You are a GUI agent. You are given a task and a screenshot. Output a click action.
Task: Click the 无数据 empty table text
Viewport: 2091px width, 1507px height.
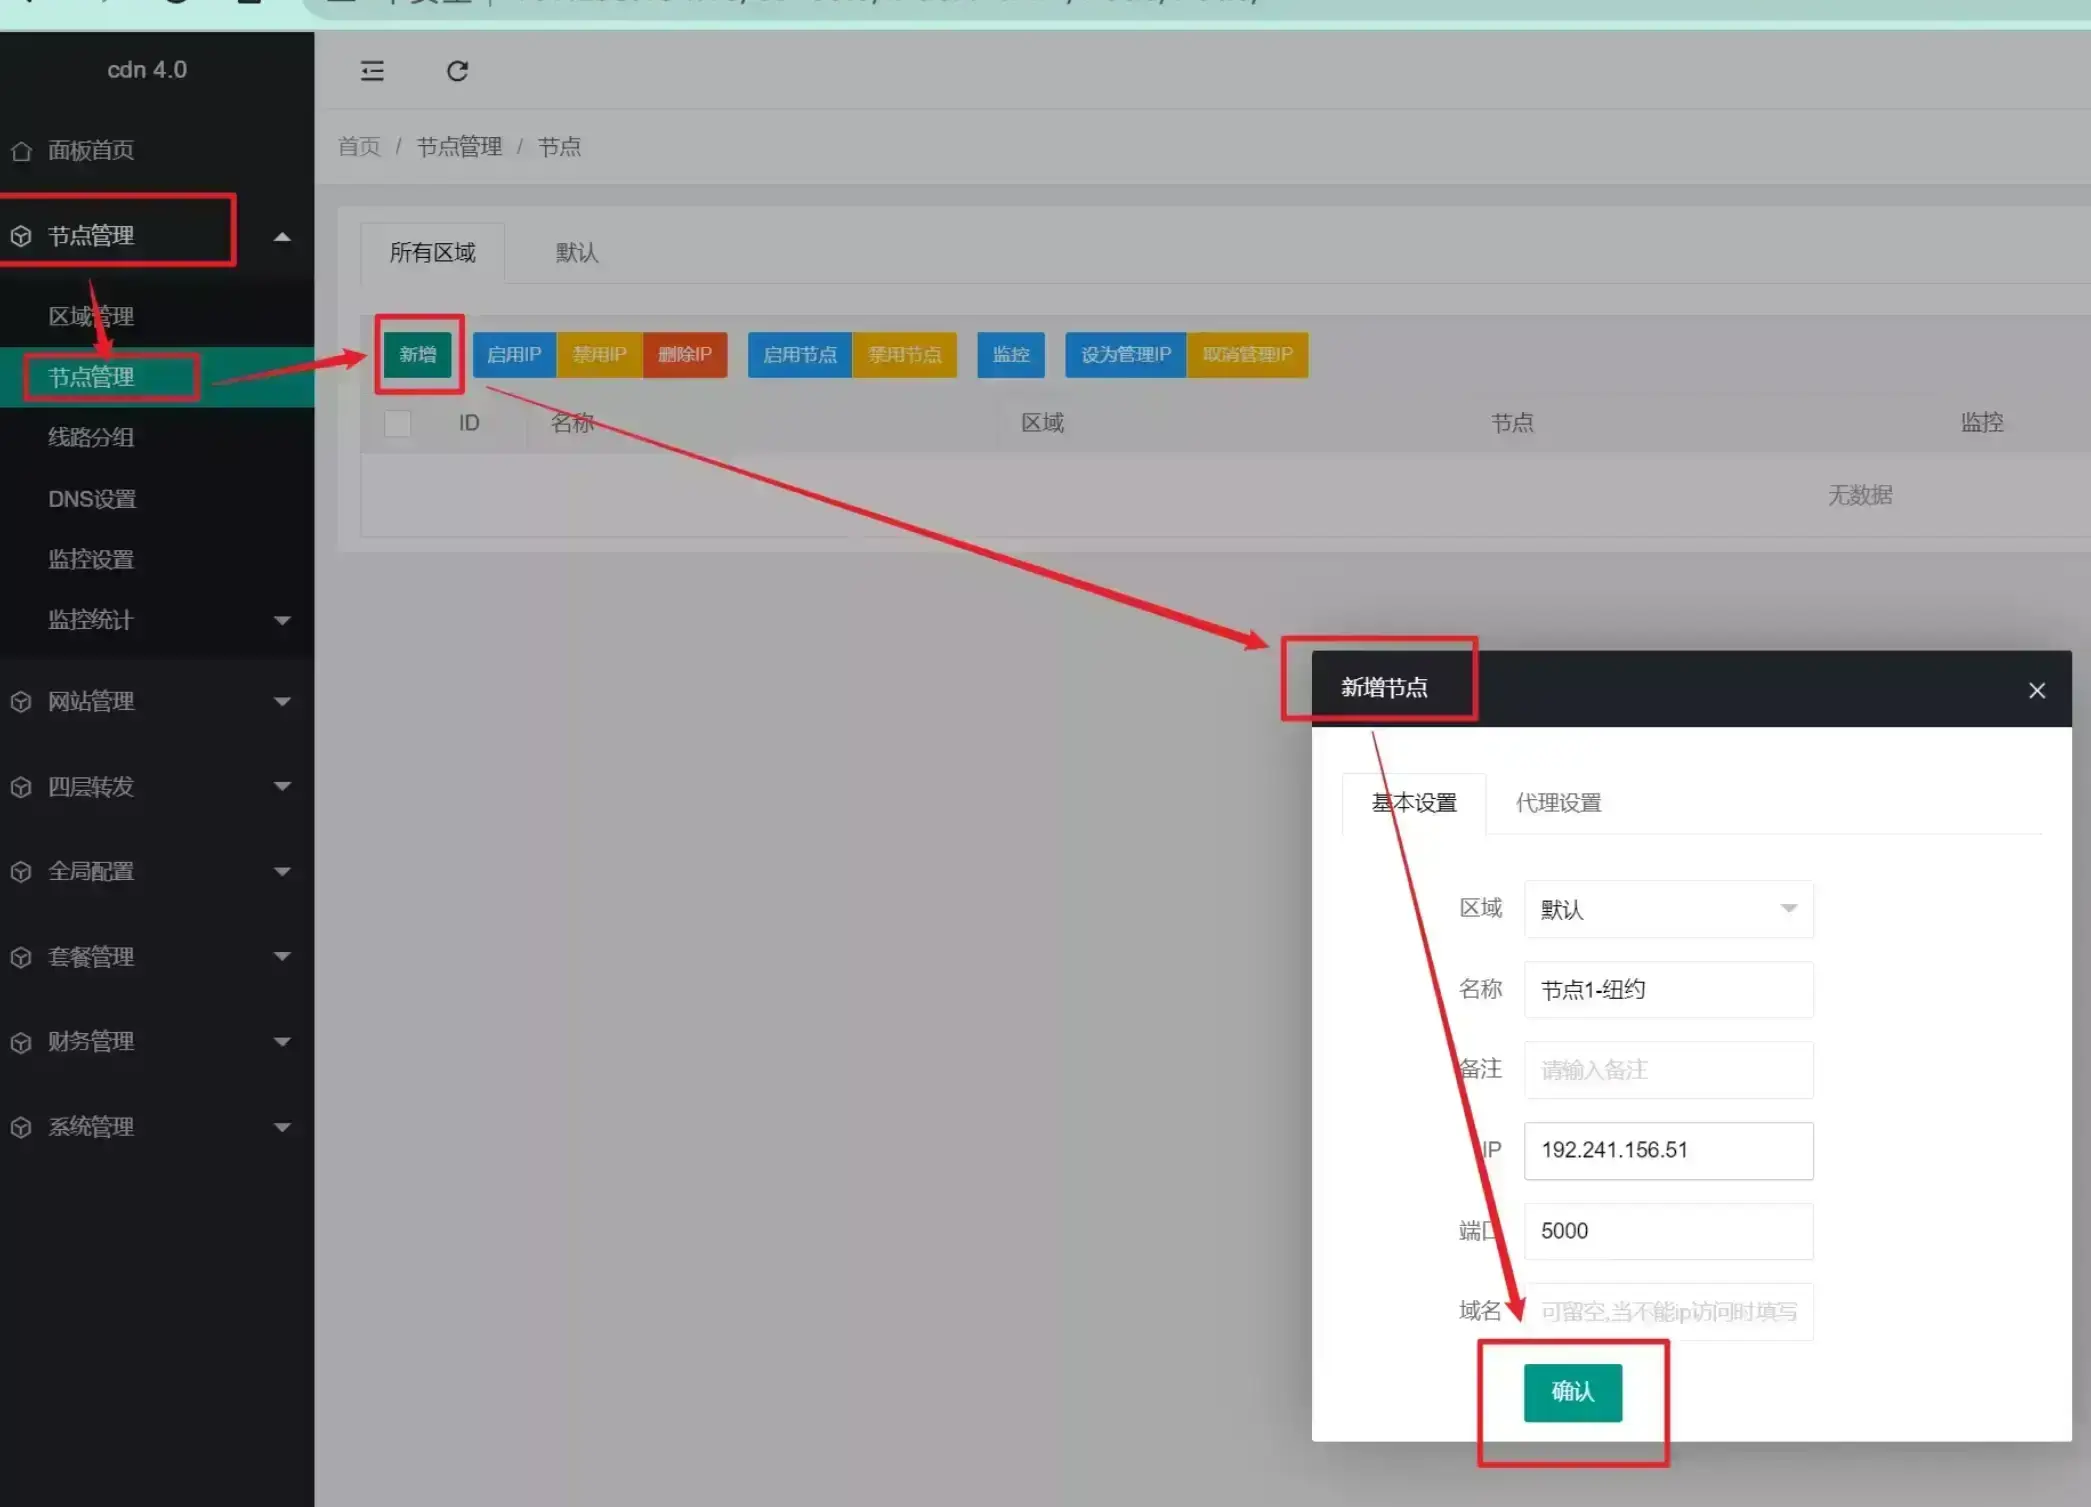[x=1860, y=495]
